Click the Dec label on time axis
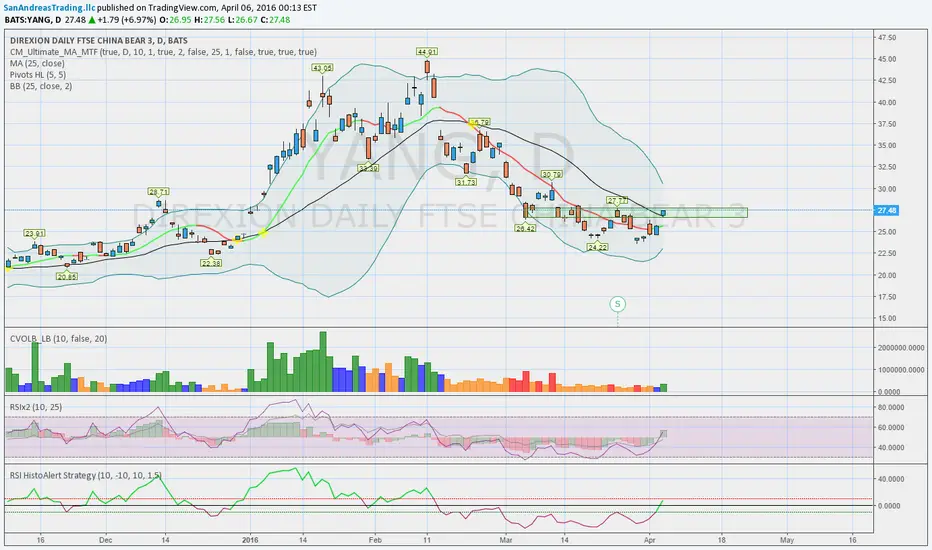The image size is (932, 550). pyautogui.click(x=106, y=540)
